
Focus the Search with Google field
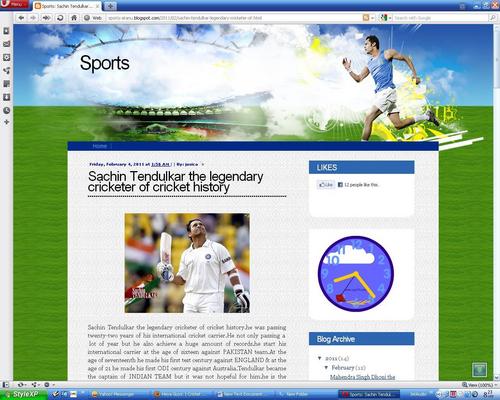441,18
